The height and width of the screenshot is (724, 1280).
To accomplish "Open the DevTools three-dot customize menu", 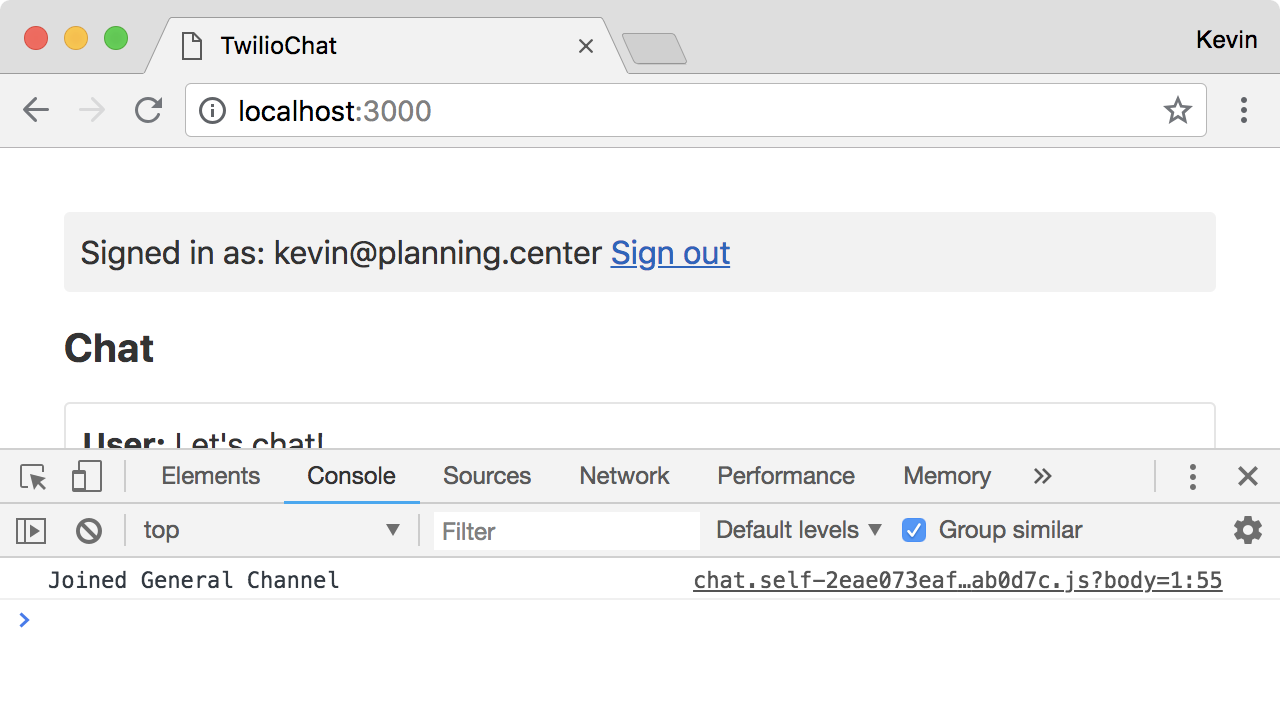I will tap(1192, 477).
